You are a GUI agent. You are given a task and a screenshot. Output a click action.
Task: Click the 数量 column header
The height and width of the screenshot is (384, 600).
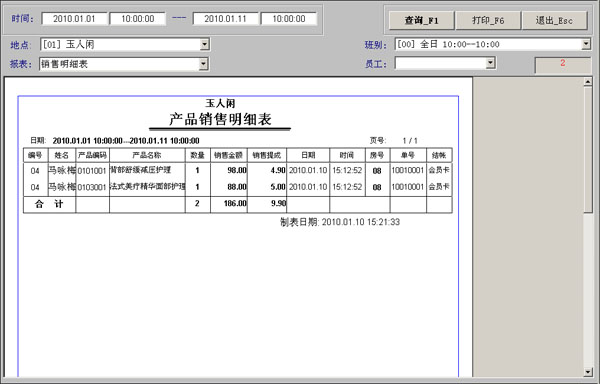(x=197, y=155)
